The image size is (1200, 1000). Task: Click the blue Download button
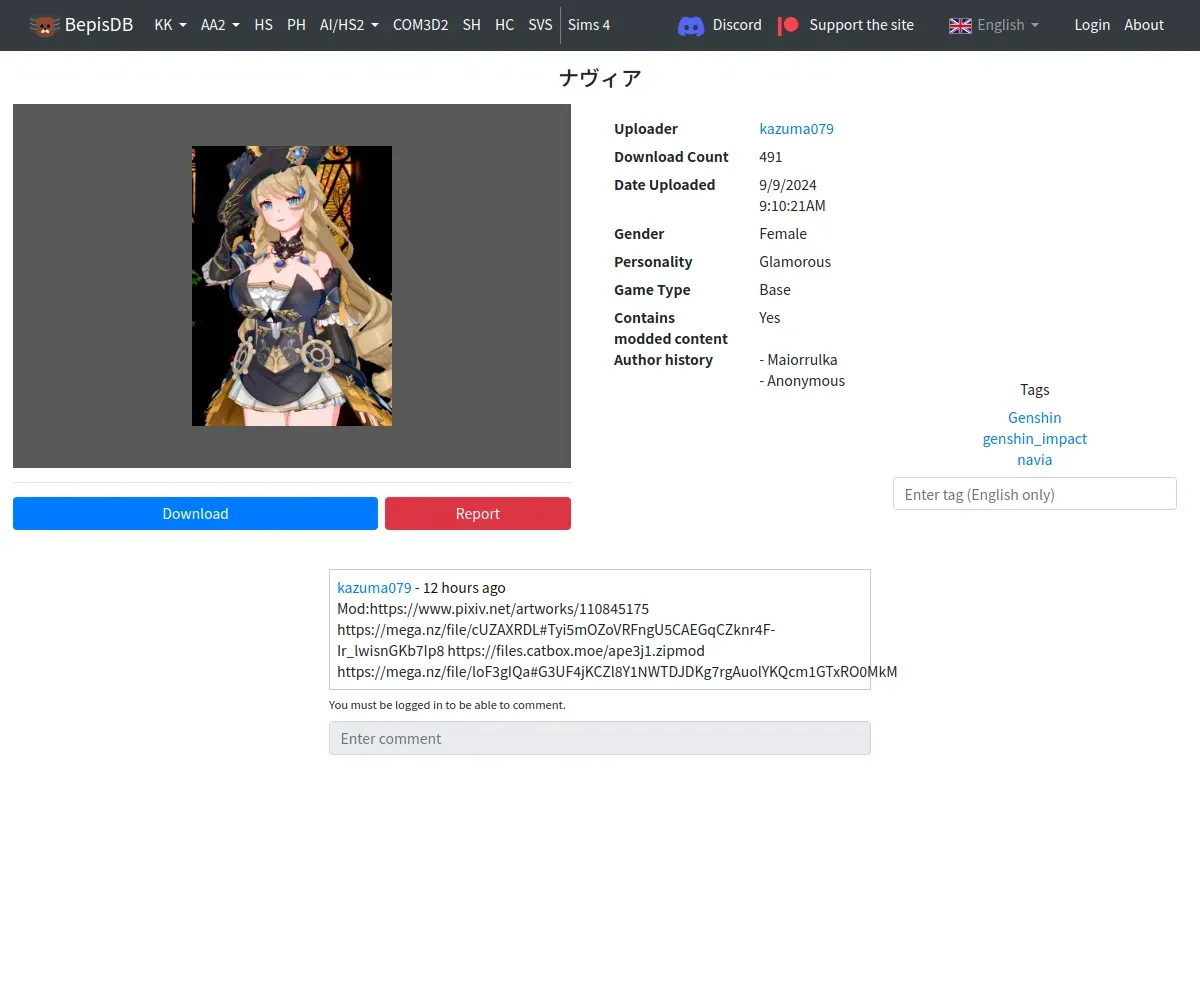(x=195, y=513)
